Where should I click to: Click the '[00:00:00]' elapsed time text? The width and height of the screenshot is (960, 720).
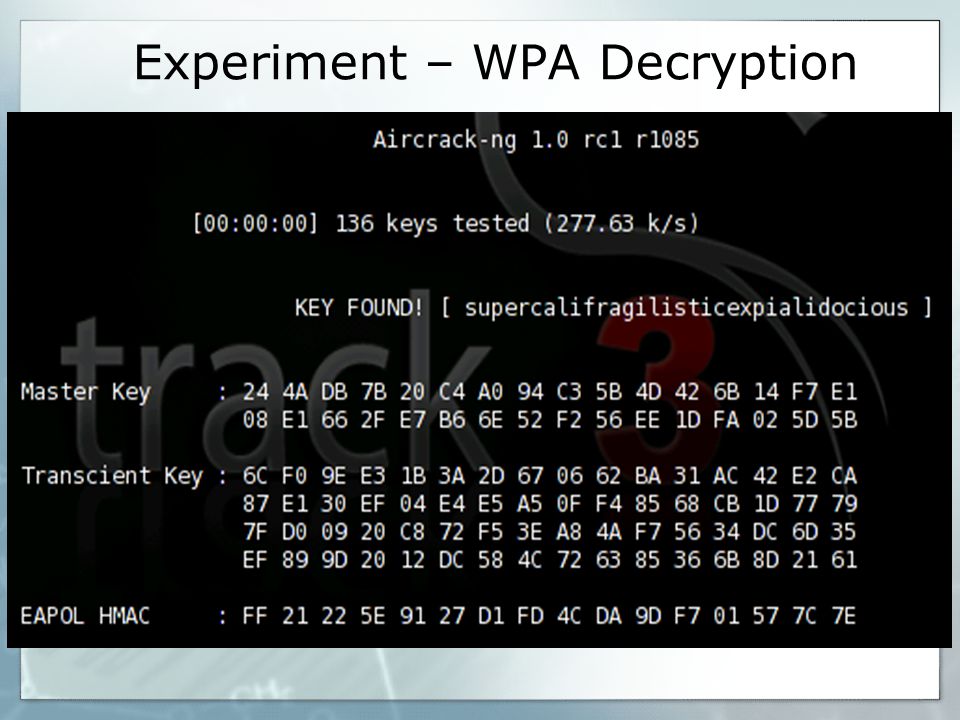tap(255, 223)
